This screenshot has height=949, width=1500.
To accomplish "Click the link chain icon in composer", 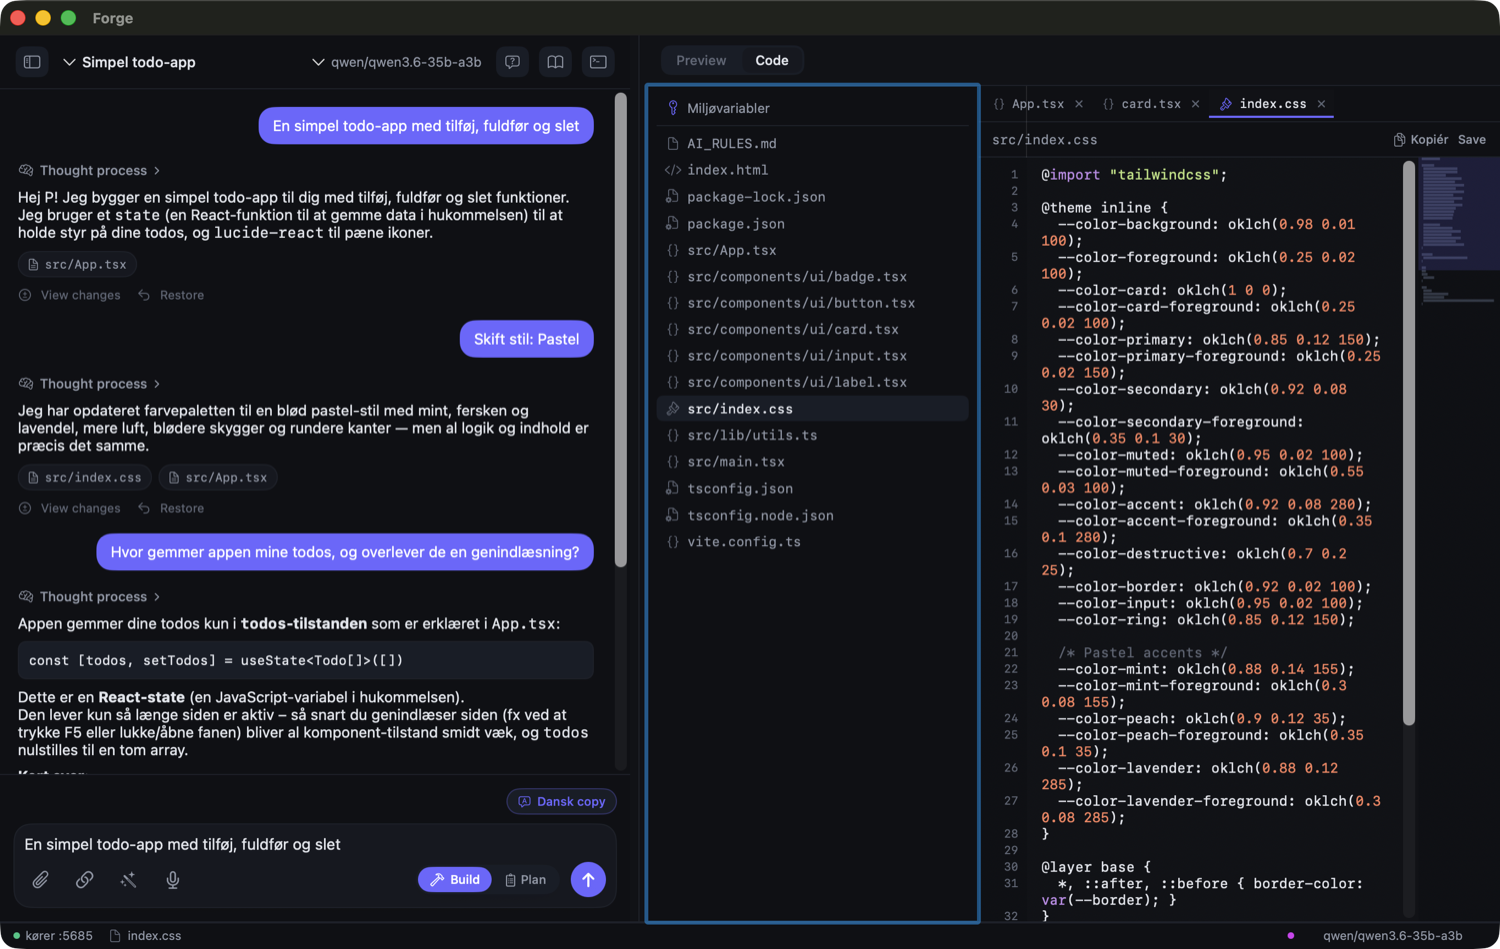I will click(x=84, y=880).
